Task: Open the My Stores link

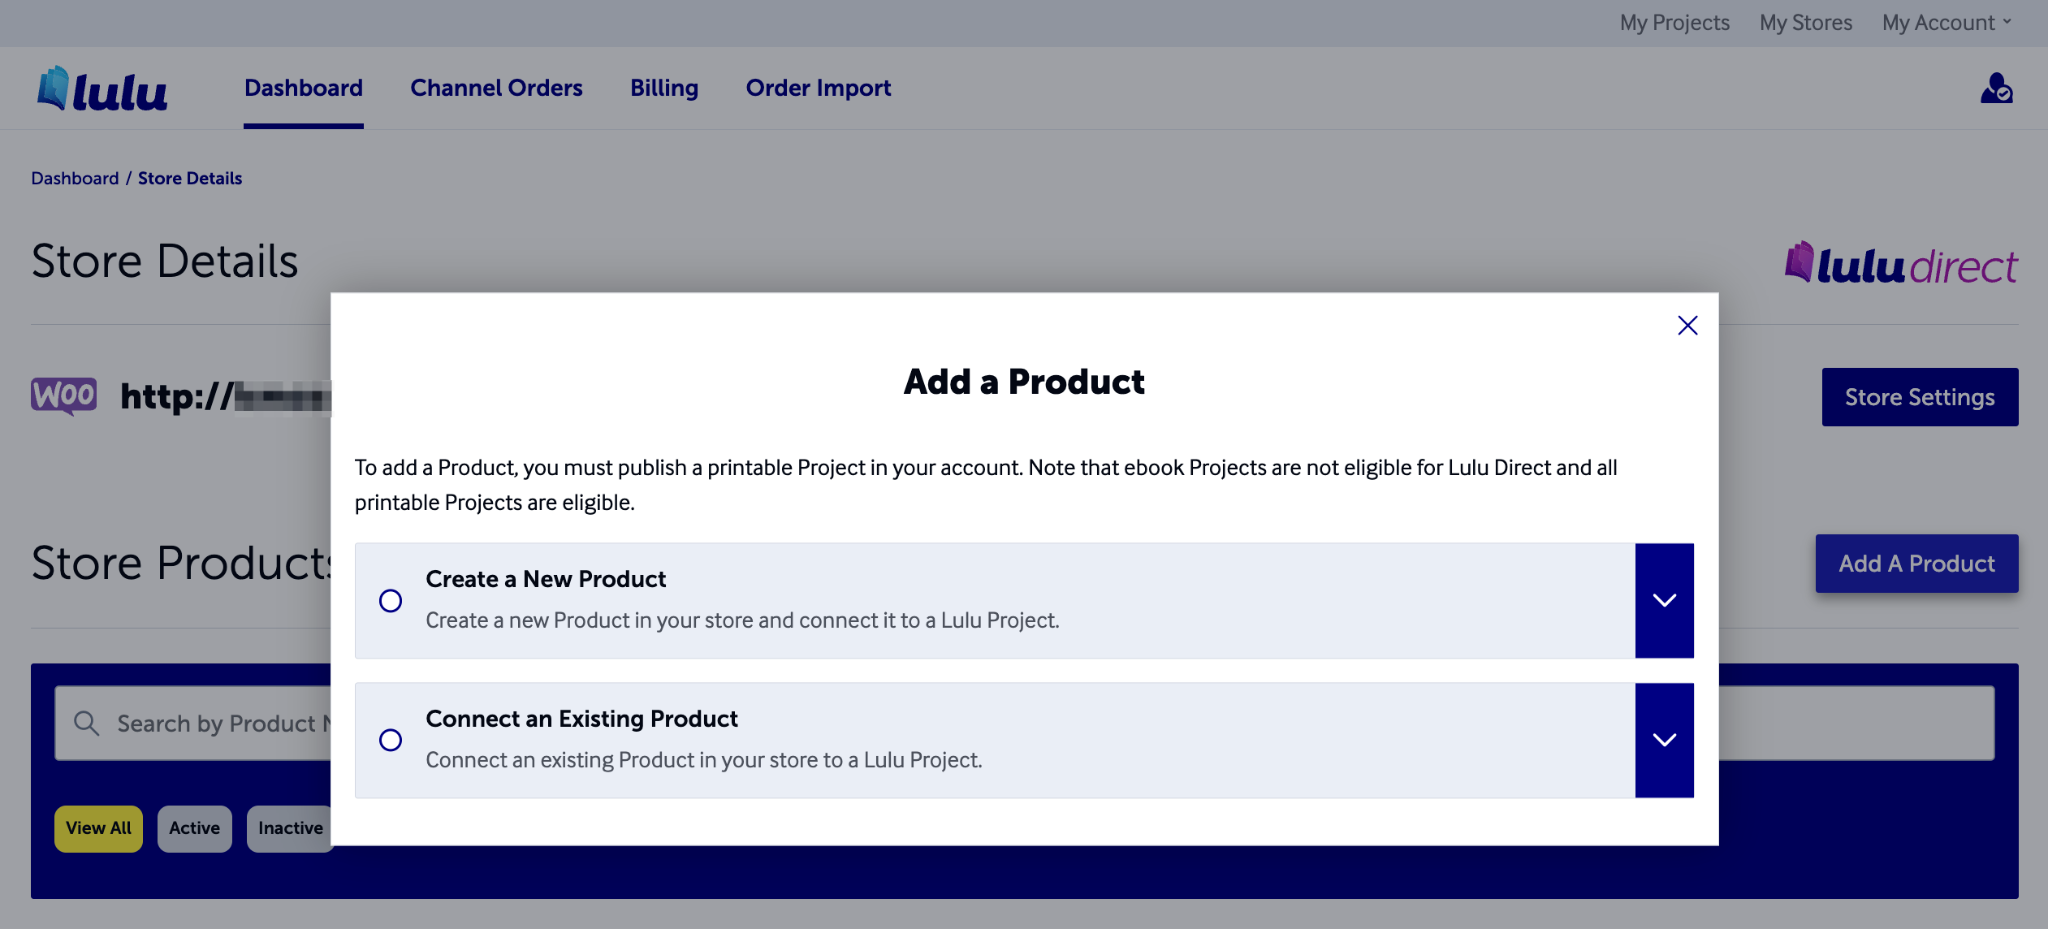Action: coord(1805,23)
